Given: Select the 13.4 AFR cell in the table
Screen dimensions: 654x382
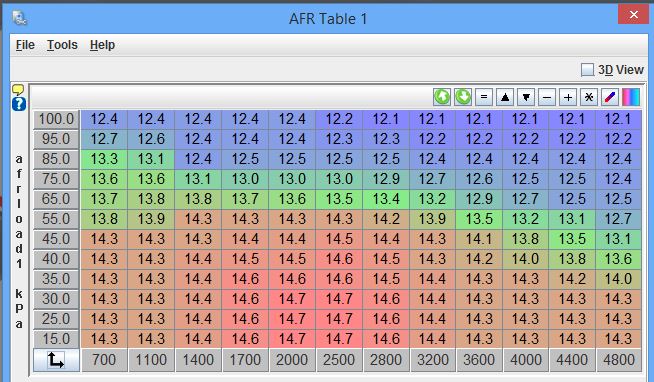Looking at the screenshot, I should click(x=386, y=199).
